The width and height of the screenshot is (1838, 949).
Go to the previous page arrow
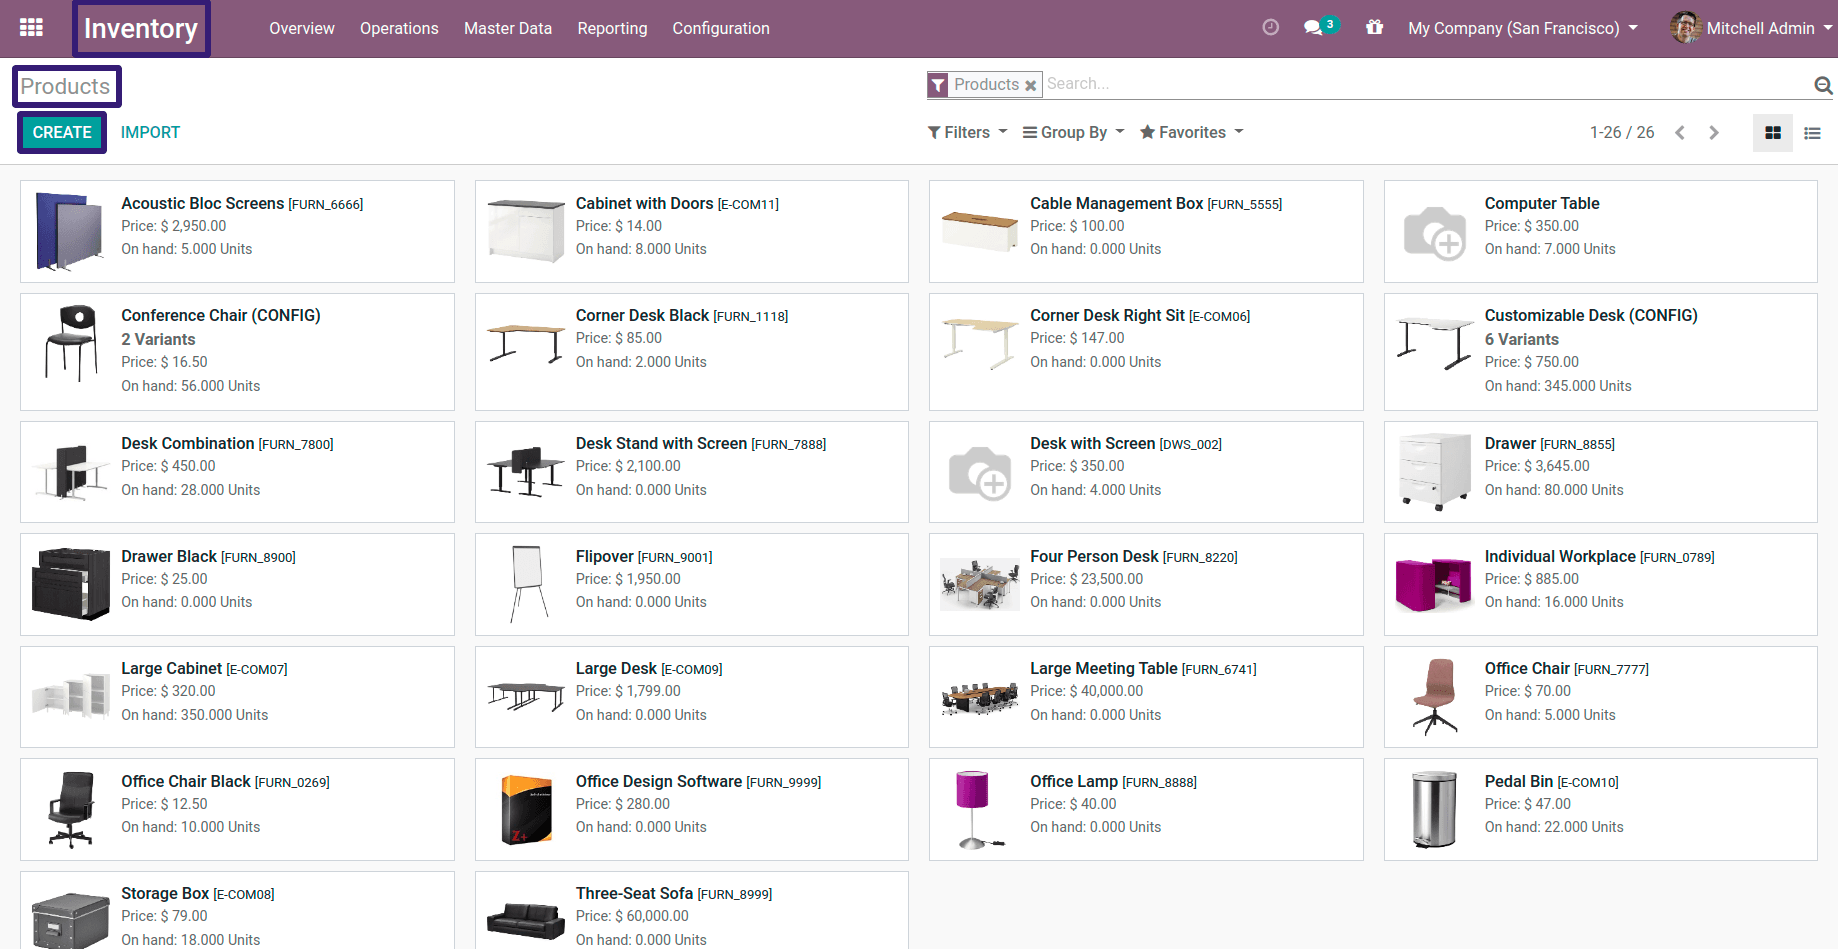point(1680,133)
